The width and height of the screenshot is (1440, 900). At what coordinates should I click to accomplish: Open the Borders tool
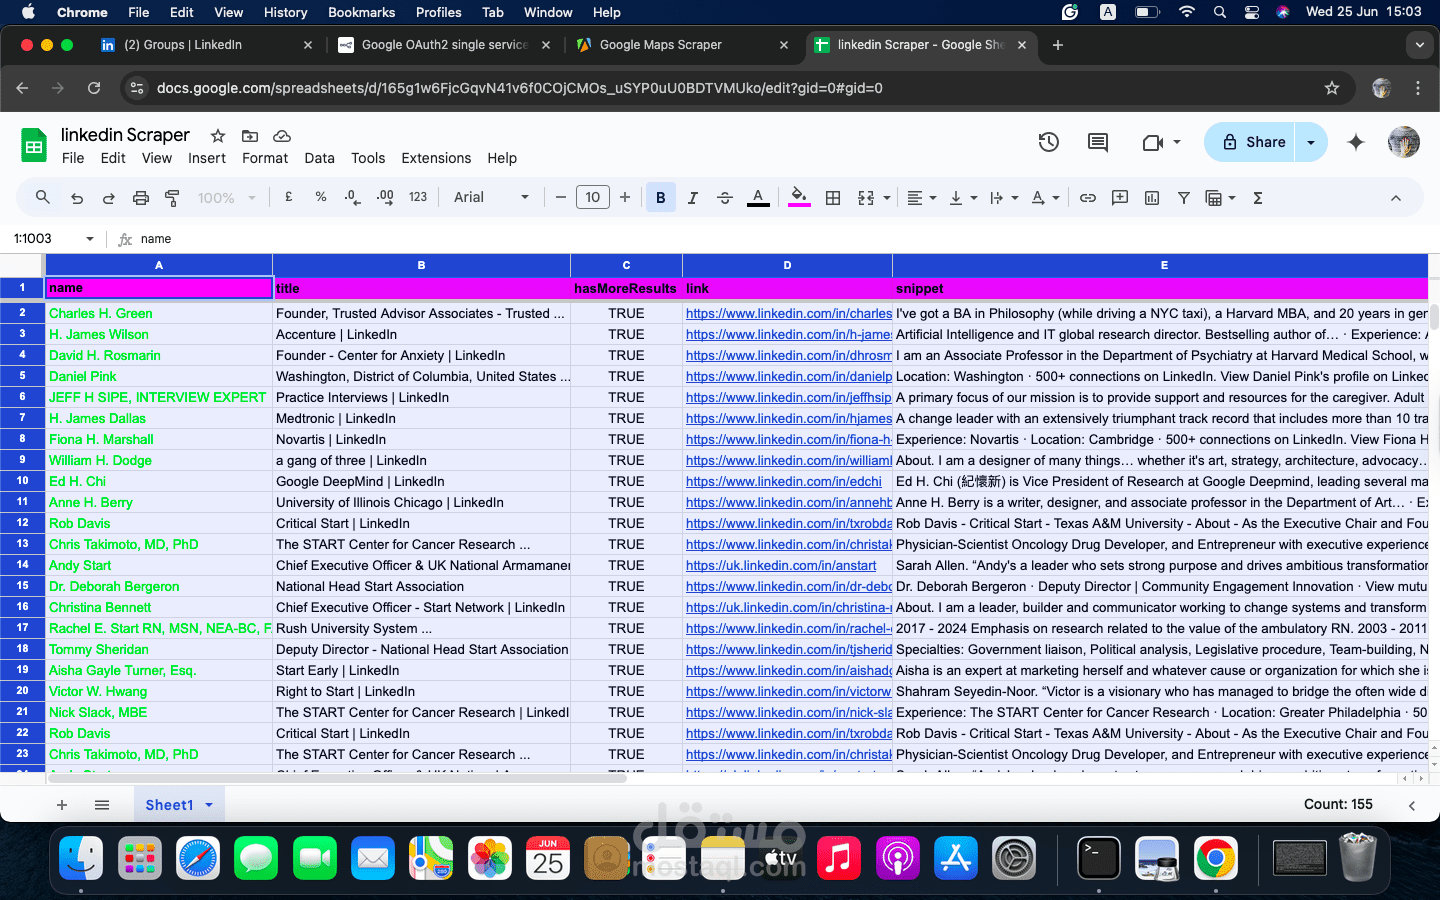[x=833, y=198]
